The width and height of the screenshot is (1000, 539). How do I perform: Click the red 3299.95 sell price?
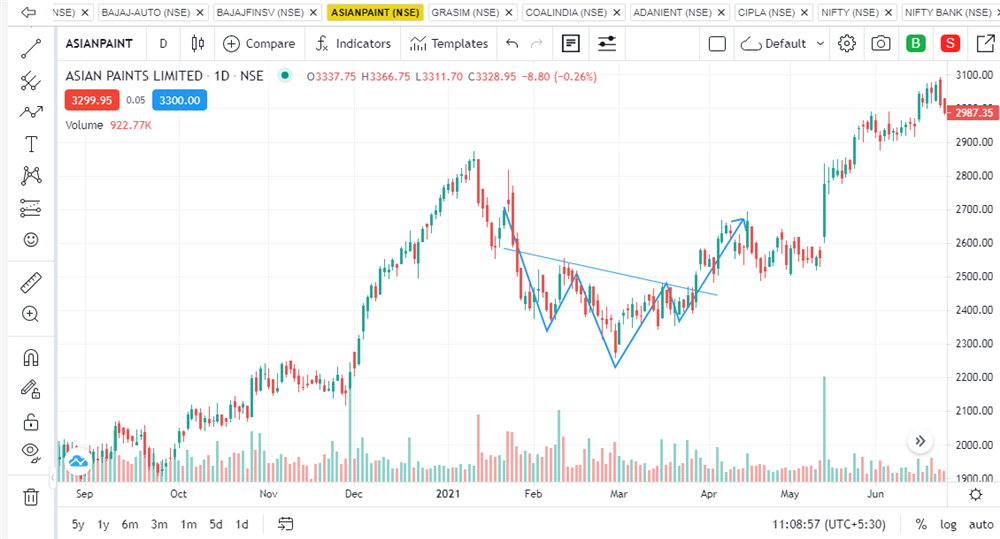[x=92, y=100]
